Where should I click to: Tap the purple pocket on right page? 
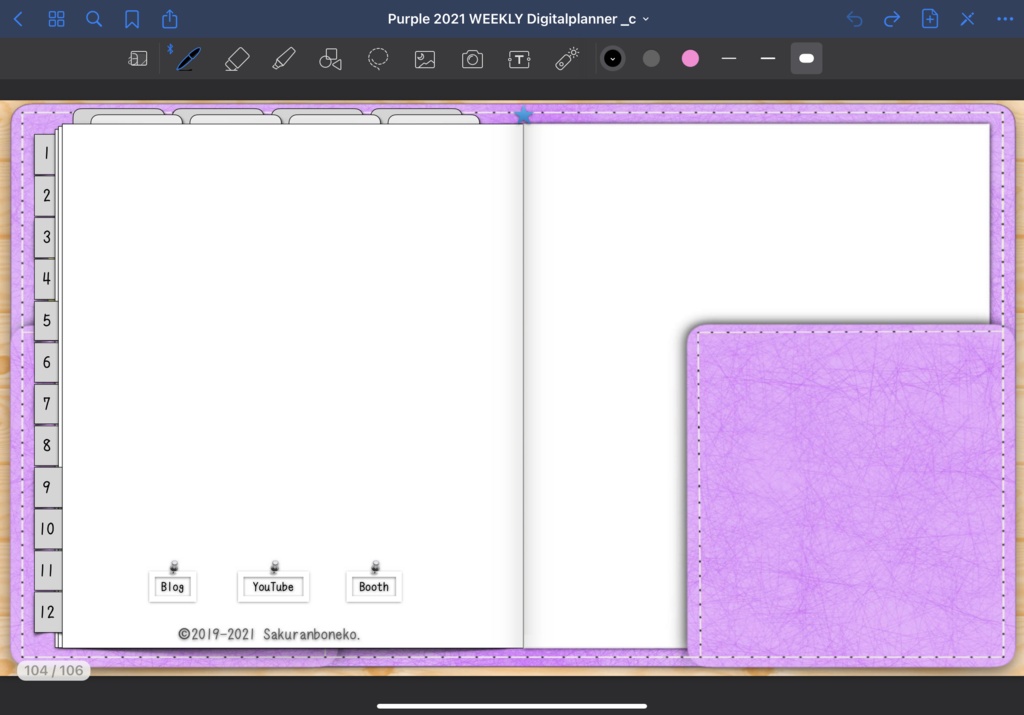[850, 494]
